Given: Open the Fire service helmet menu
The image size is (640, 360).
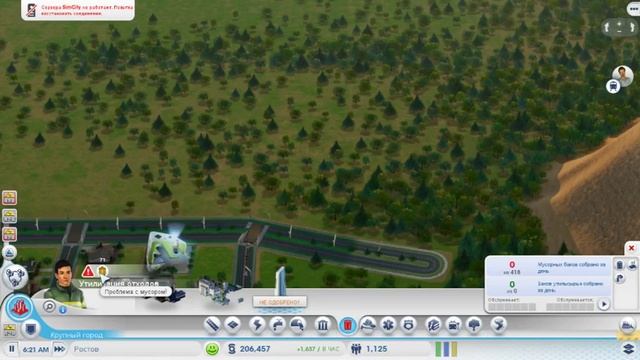Looking at the screenshot, I should [x=368, y=325].
